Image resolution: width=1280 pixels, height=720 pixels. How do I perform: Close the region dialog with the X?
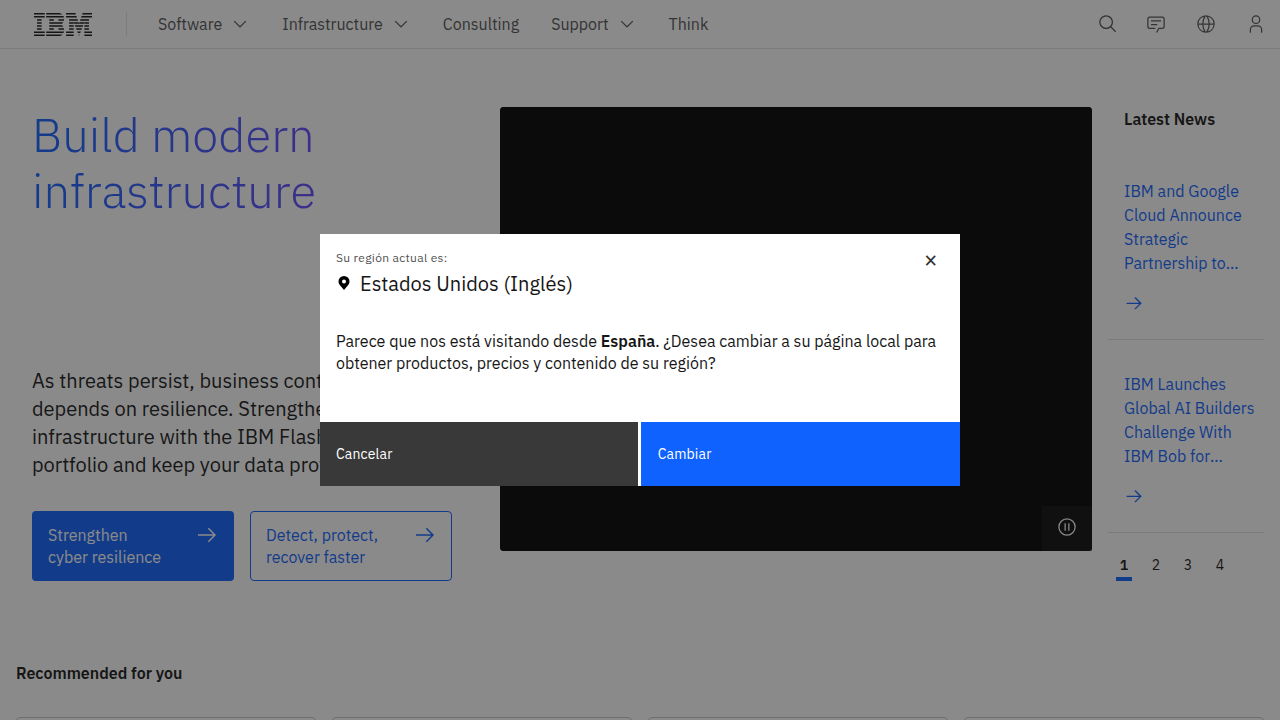pyautogui.click(x=930, y=260)
